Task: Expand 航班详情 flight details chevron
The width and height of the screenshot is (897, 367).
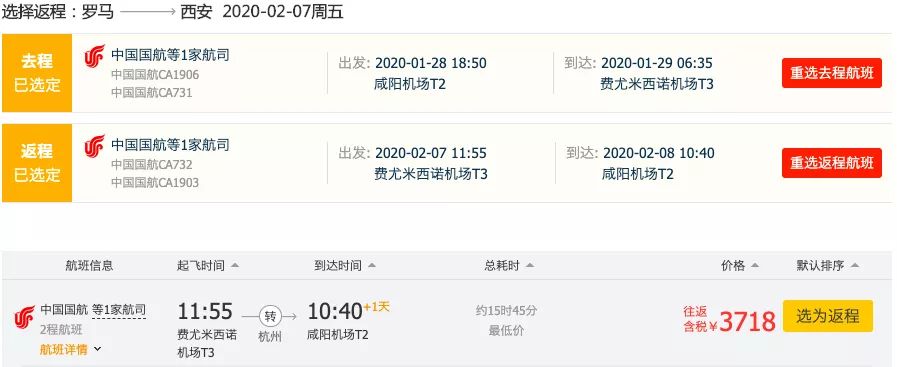Action: tap(97, 349)
